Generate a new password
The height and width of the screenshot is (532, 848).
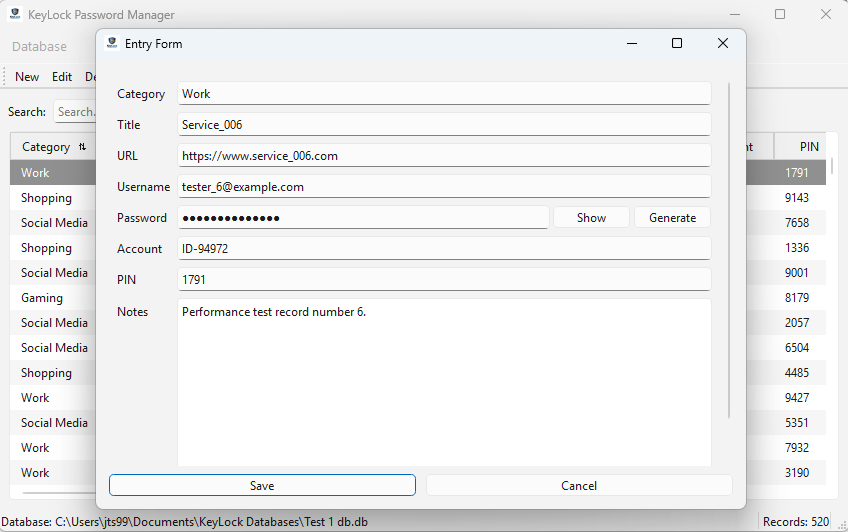pyautogui.click(x=672, y=217)
